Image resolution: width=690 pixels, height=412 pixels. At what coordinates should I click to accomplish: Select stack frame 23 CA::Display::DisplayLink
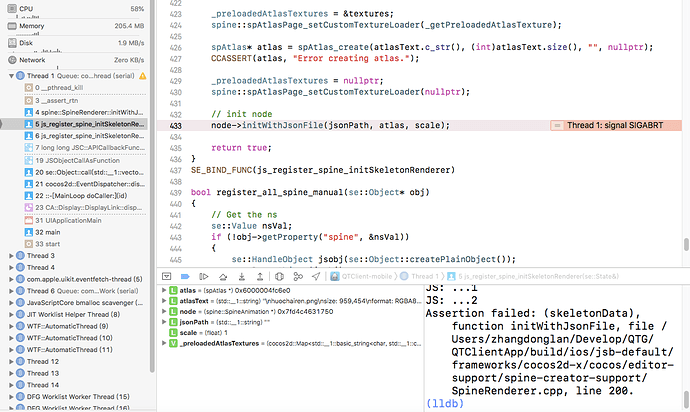[85, 207]
